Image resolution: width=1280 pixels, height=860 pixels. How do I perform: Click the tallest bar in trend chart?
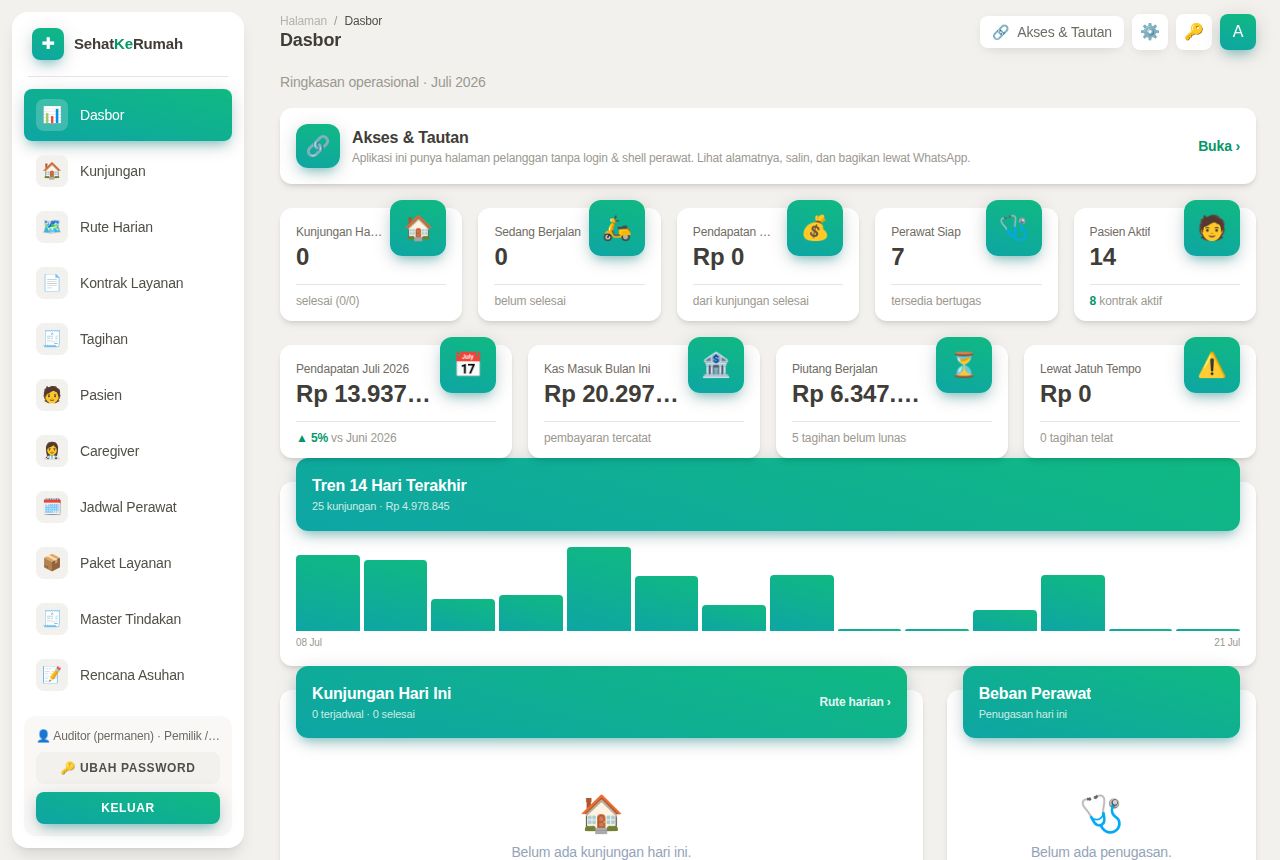599,589
